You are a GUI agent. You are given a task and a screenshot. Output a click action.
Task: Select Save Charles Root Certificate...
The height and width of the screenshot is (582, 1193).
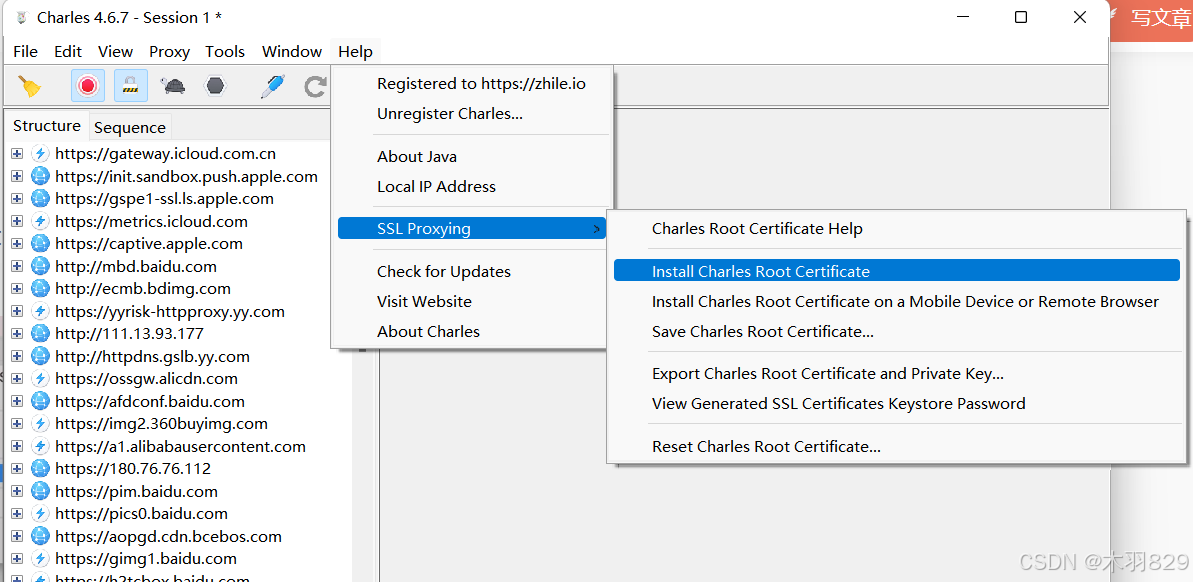point(896,332)
